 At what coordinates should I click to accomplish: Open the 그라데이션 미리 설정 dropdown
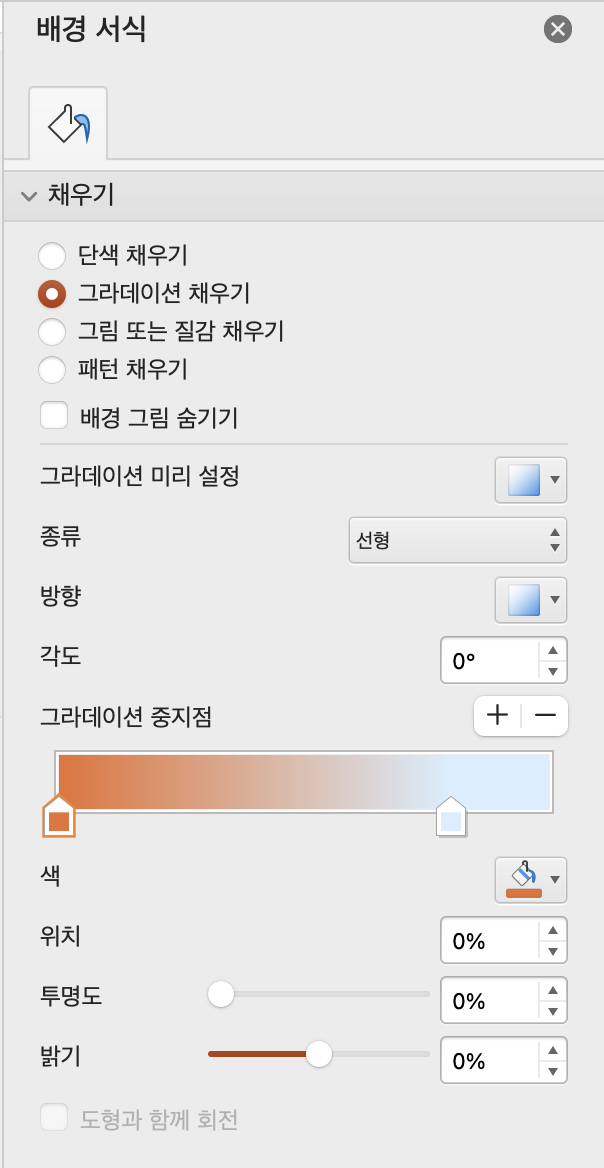(x=531, y=480)
